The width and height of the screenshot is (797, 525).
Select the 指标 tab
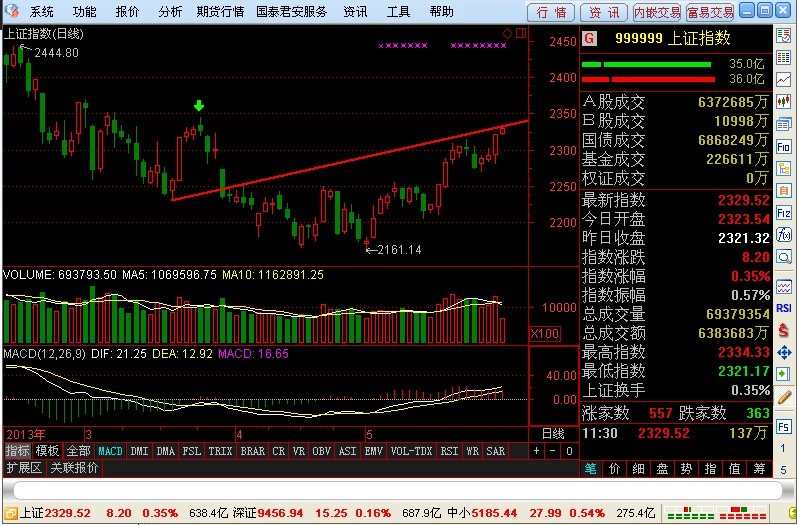click(17, 451)
